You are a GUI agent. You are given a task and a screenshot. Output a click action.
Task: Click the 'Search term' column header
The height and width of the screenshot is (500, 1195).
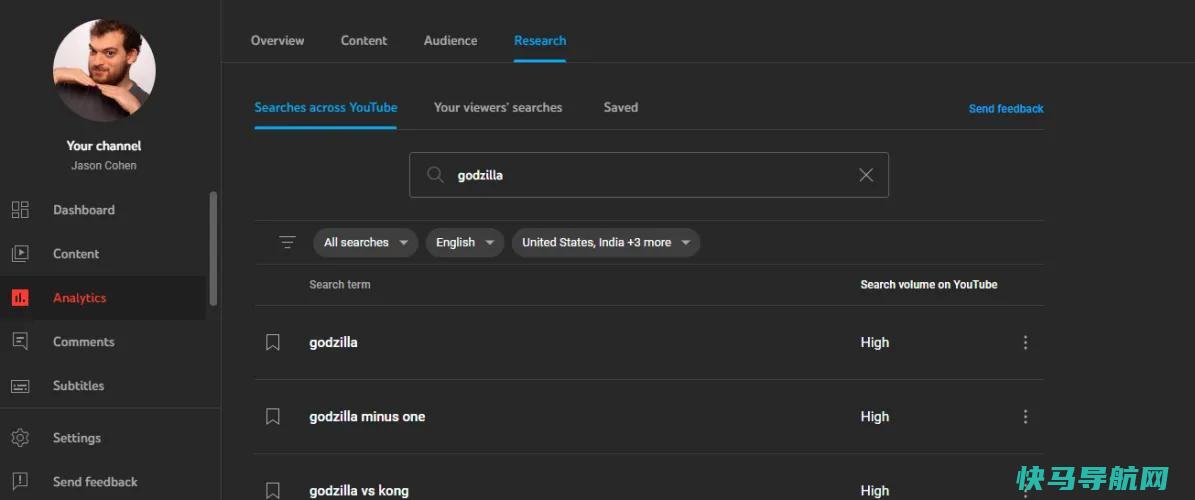click(340, 284)
